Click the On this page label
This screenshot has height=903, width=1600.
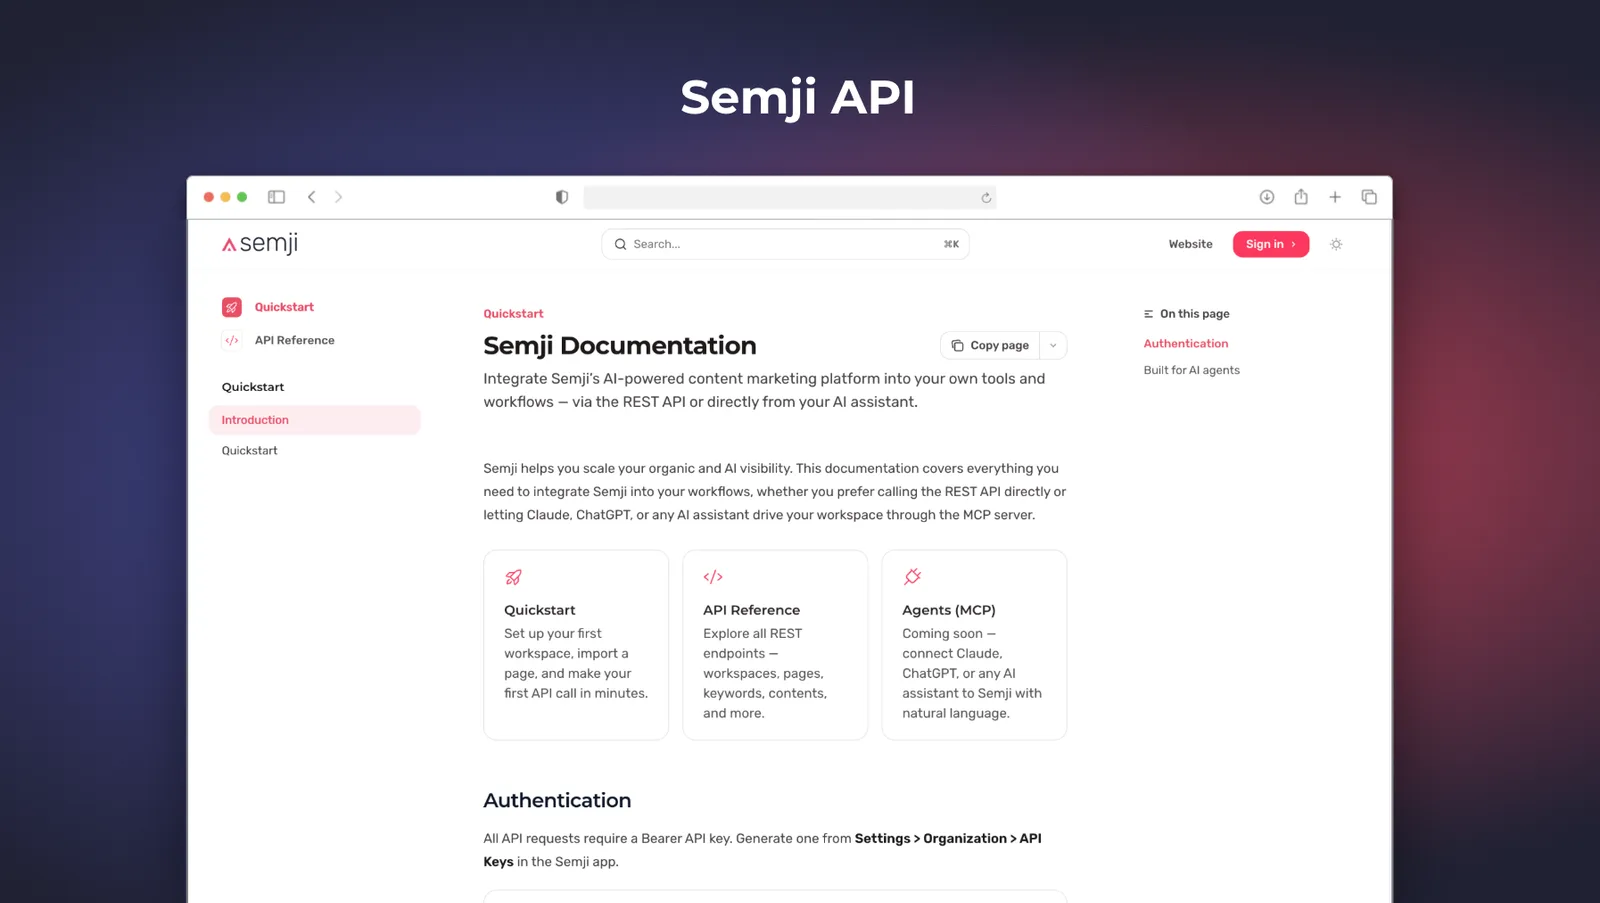[1194, 314]
